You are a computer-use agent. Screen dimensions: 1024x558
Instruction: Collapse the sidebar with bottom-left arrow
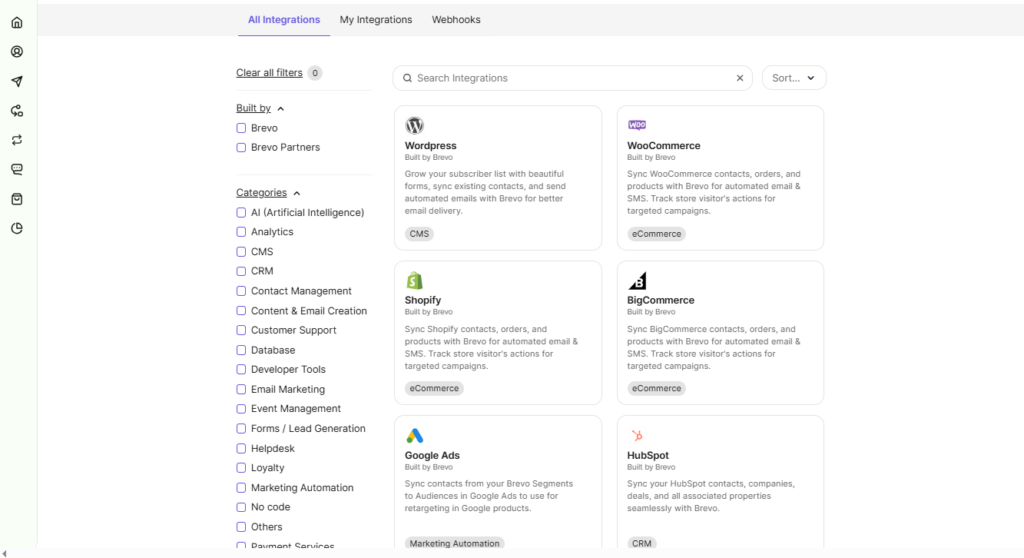[5, 553]
